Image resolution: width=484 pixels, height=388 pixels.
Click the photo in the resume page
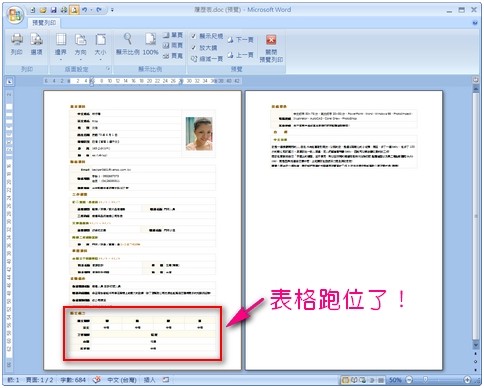tap(199, 133)
